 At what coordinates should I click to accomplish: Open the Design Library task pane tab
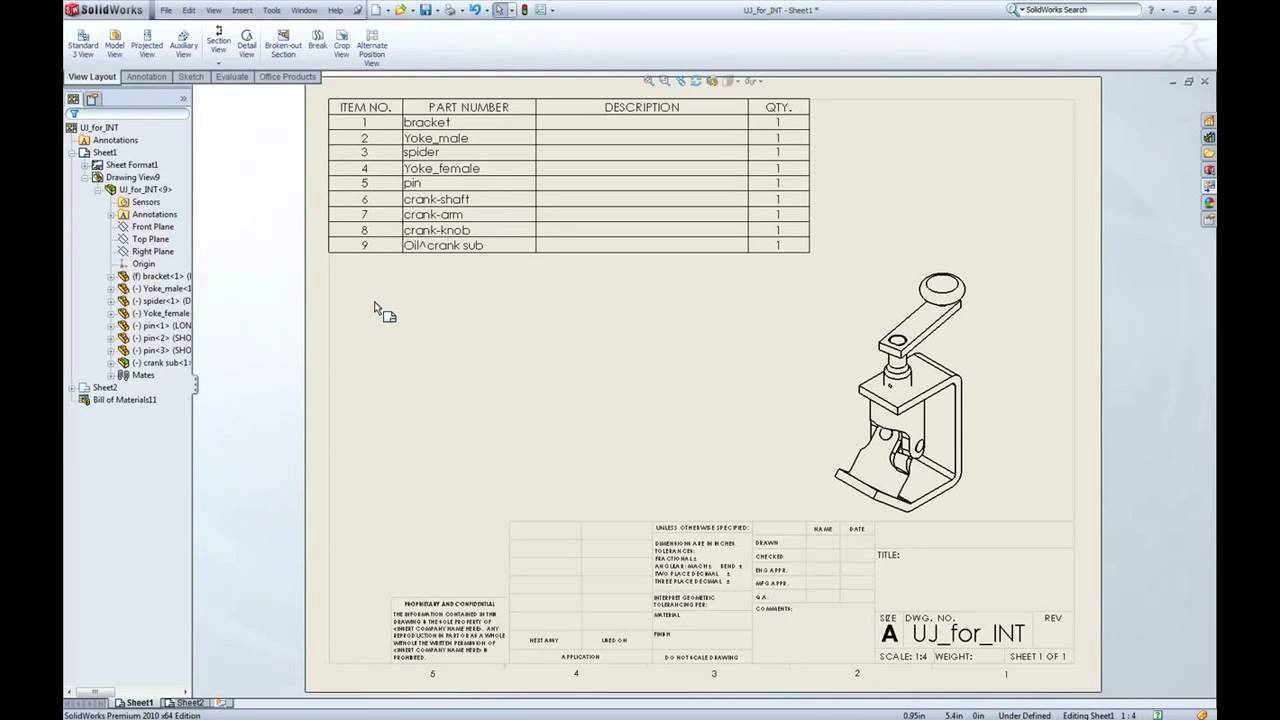click(1209, 137)
